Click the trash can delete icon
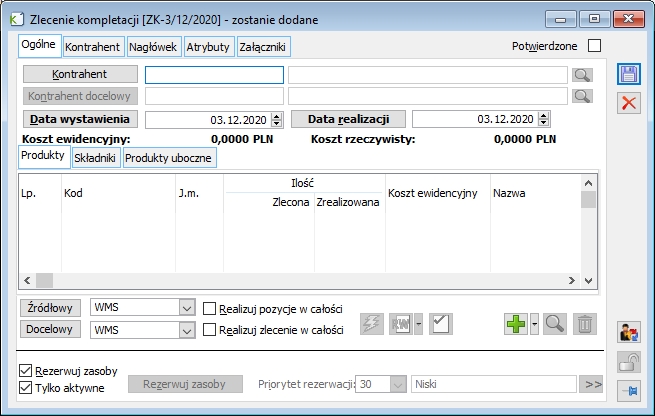Image resolution: width=655 pixels, height=416 pixels. [x=585, y=323]
